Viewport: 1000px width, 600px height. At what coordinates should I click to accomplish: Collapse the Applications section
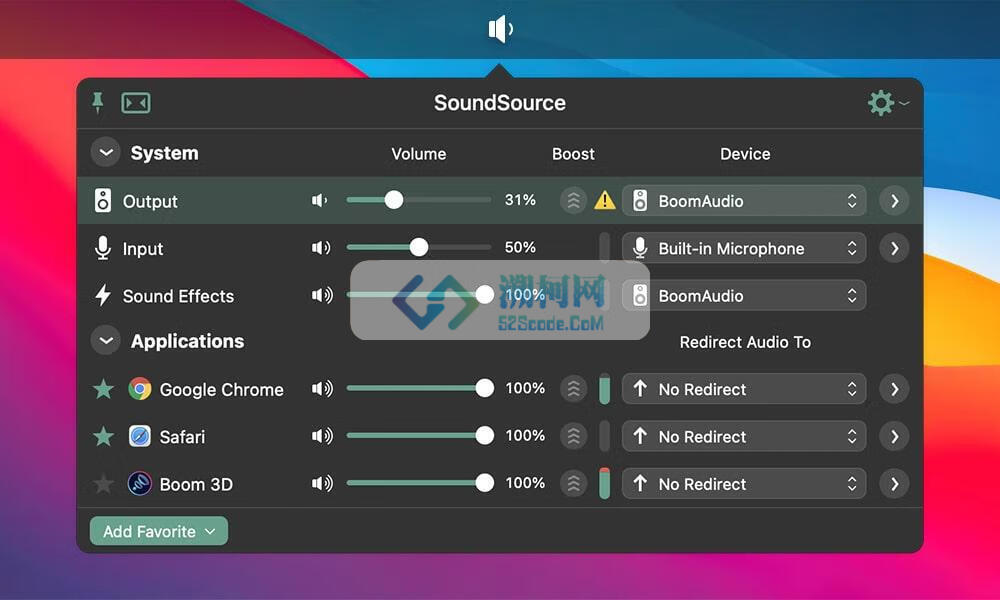tap(106, 340)
